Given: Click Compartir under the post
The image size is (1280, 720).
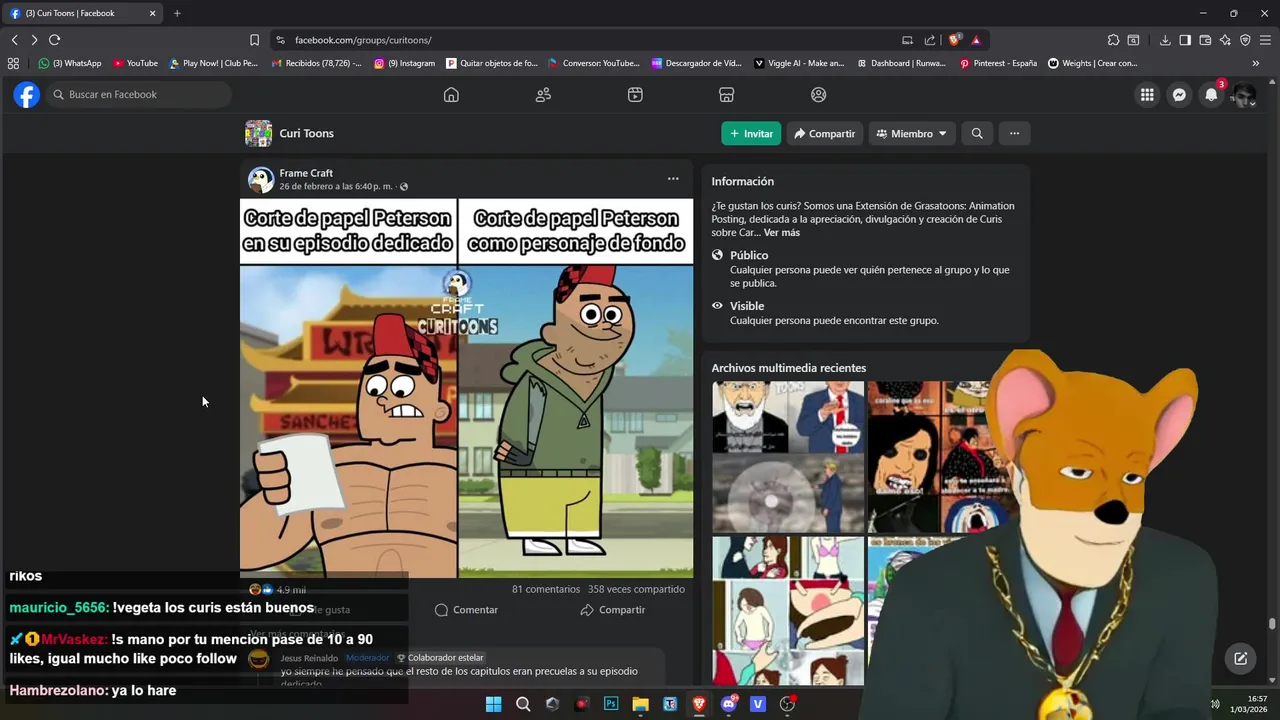Looking at the screenshot, I should (612, 610).
